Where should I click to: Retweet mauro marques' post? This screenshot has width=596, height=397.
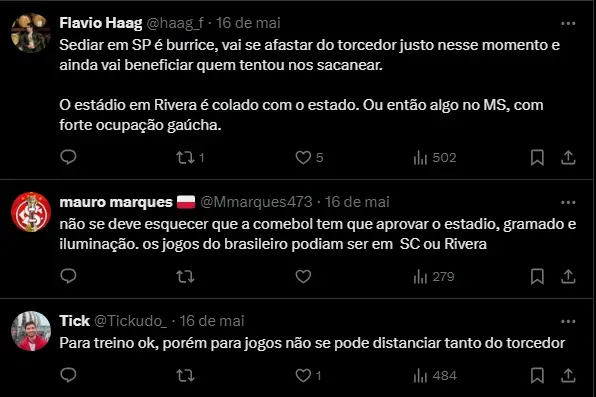tap(185, 276)
